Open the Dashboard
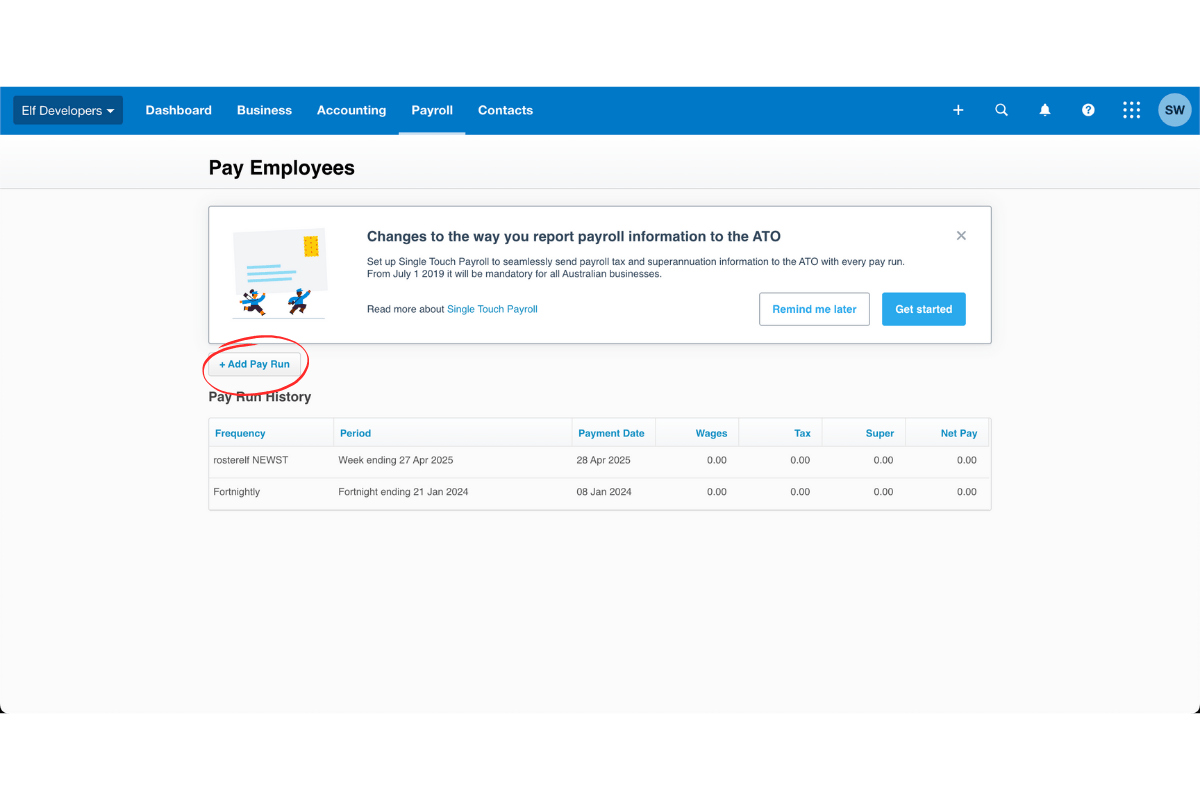The image size is (1200, 800). tap(178, 110)
